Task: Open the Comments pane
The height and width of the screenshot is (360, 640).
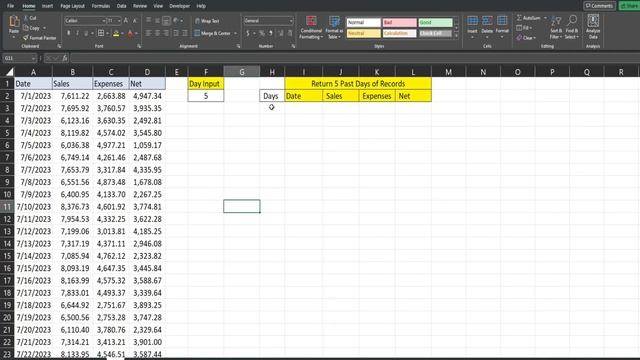Action: [x=599, y=6]
